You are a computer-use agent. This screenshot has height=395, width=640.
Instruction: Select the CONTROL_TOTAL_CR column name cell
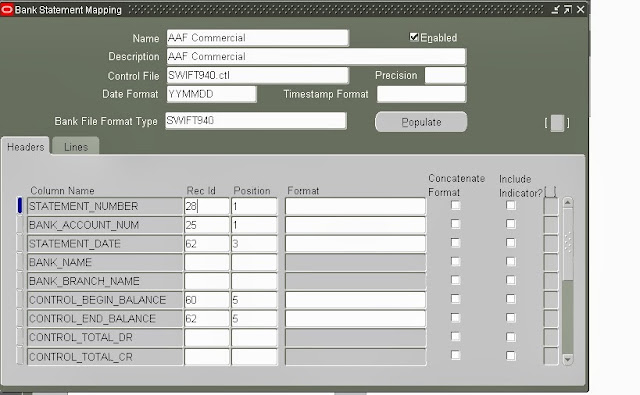(104, 357)
